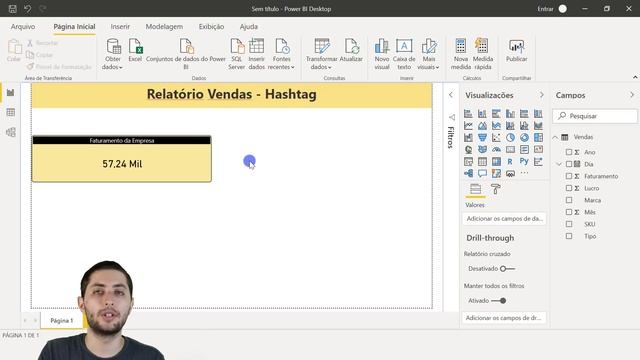Toggle the Manter todos os filtros switch

499,301
